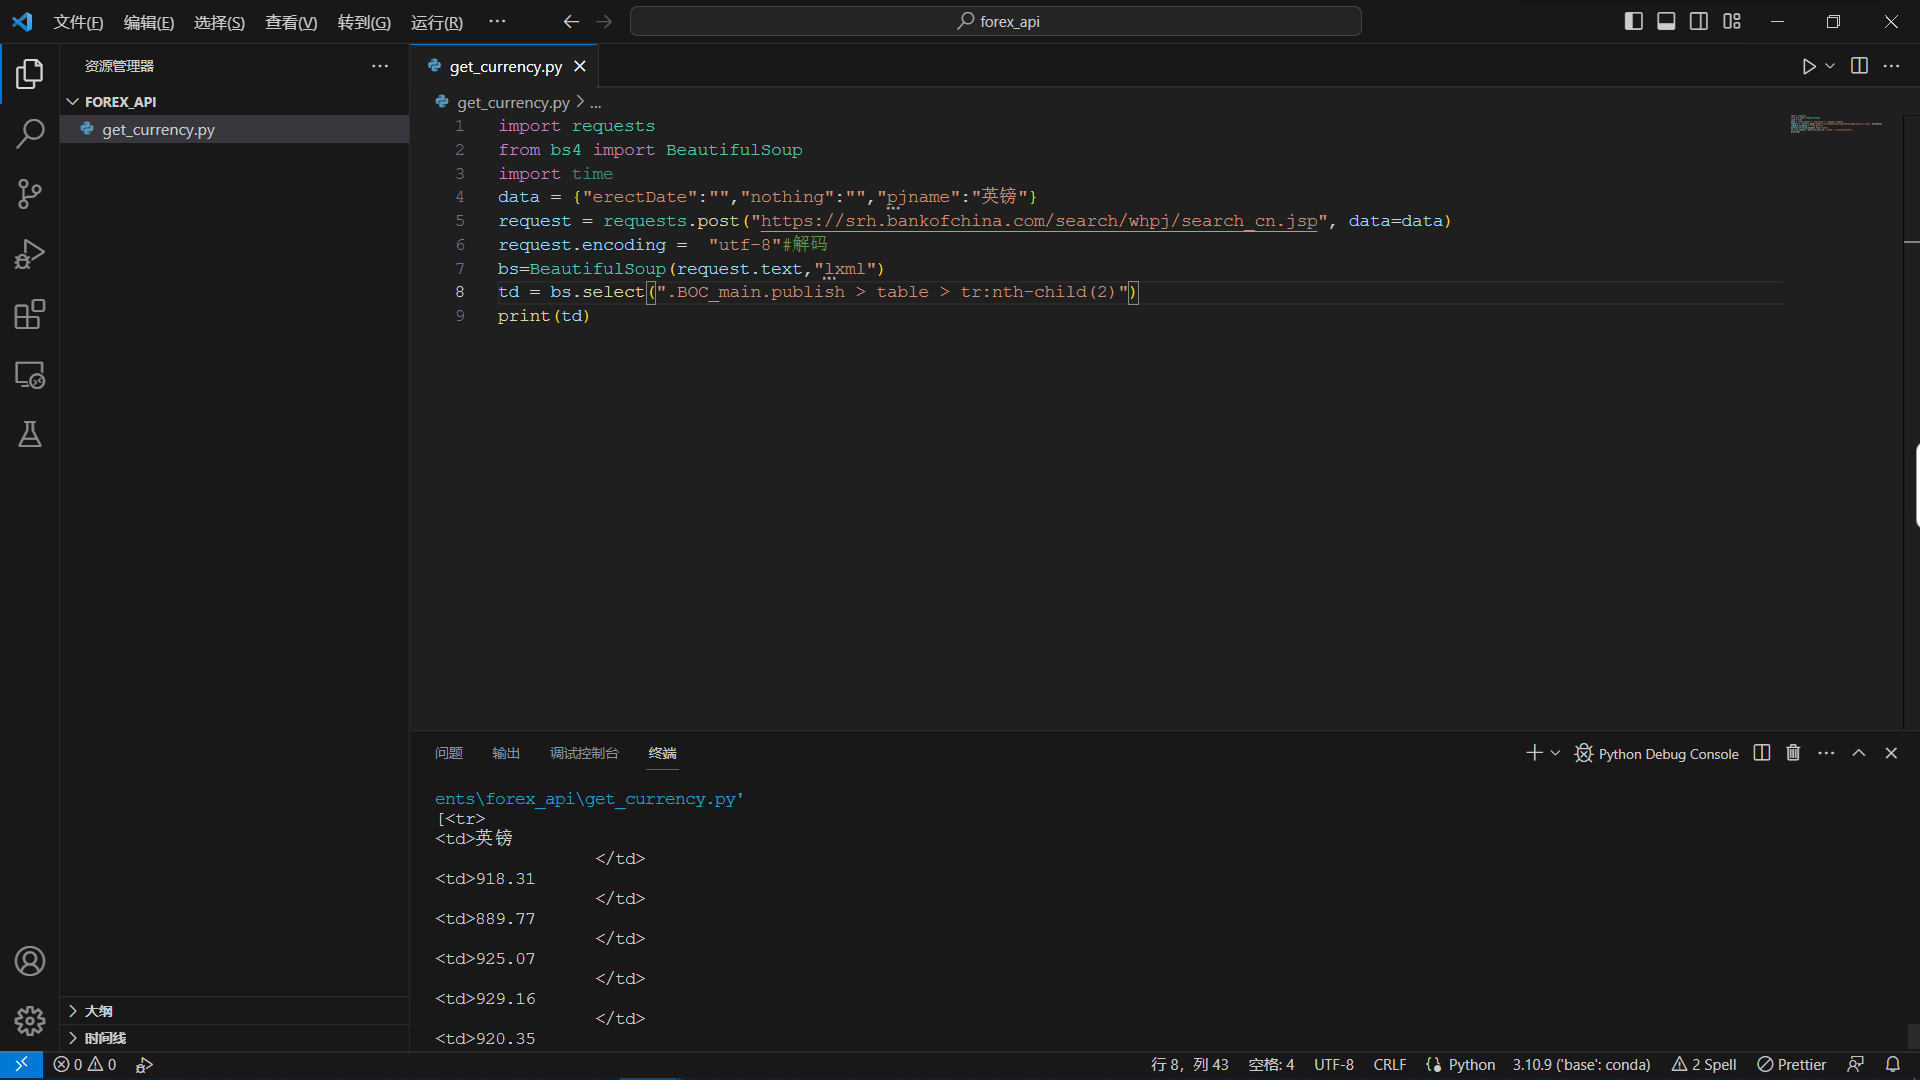Open the 文件(F) menu

(x=78, y=22)
